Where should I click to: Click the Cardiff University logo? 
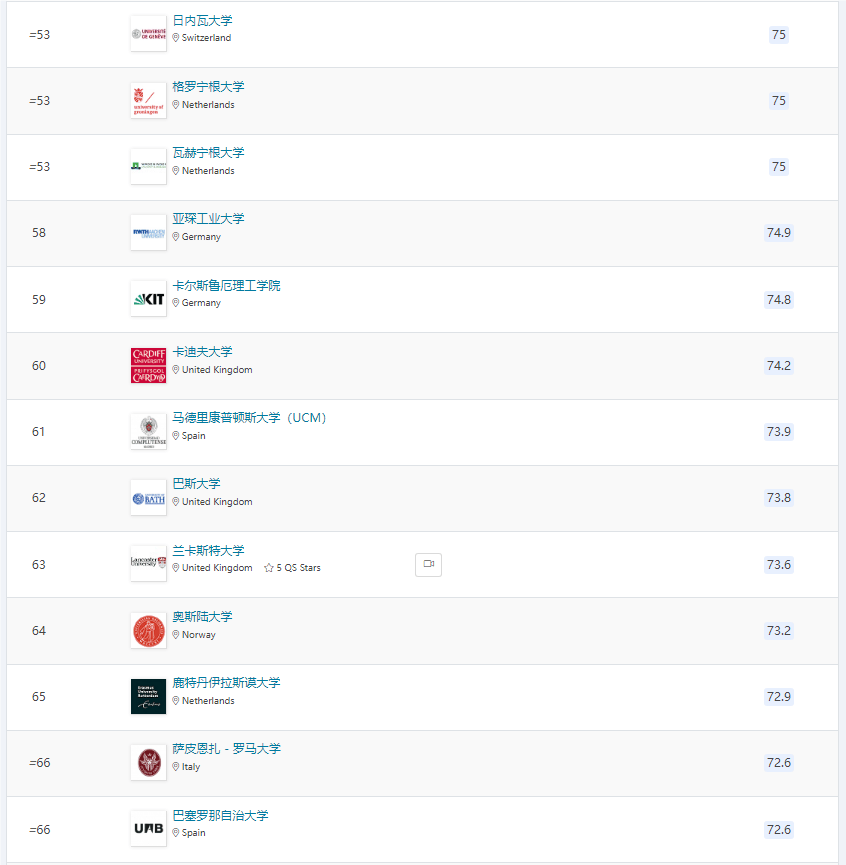pos(148,365)
